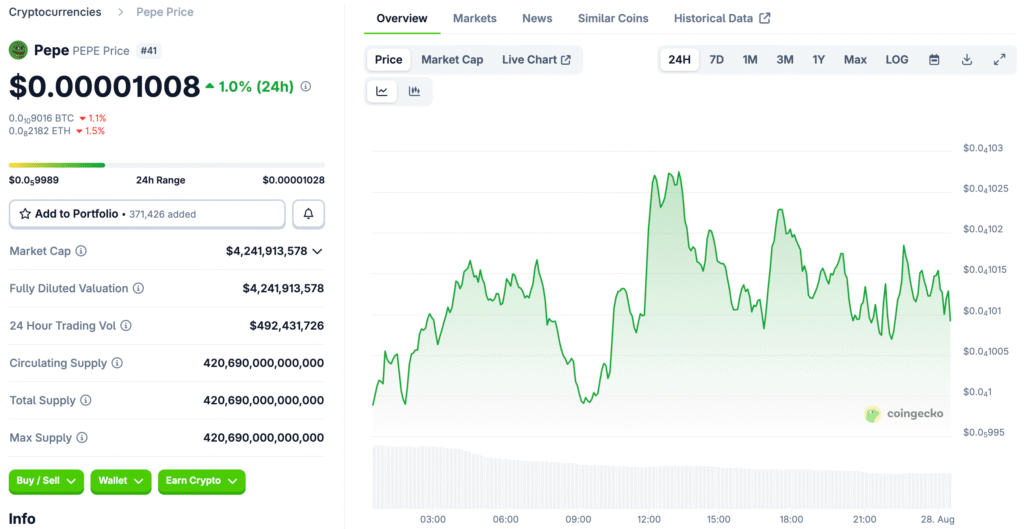Click the Fully Diluted Valuation info icon
Viewport: 1024px width, 529px height.
point(138,288)
